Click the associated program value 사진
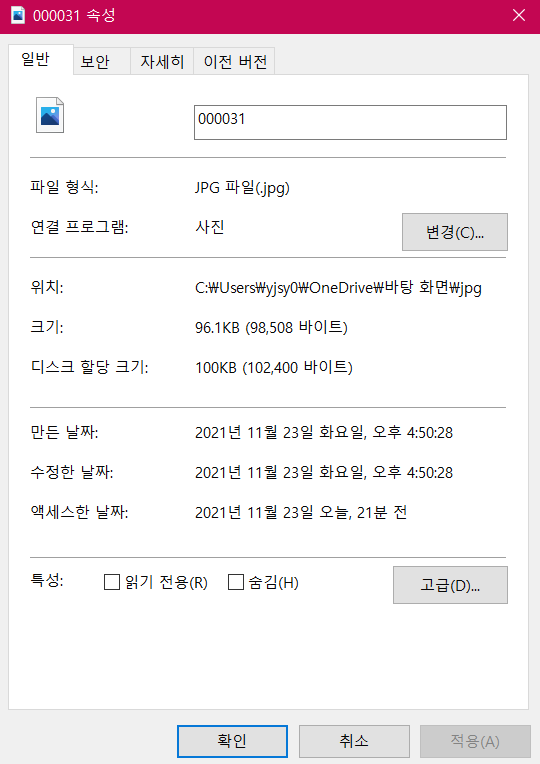Image resolution: width=540 pixels, height=764 pixels. click(210, 227)
